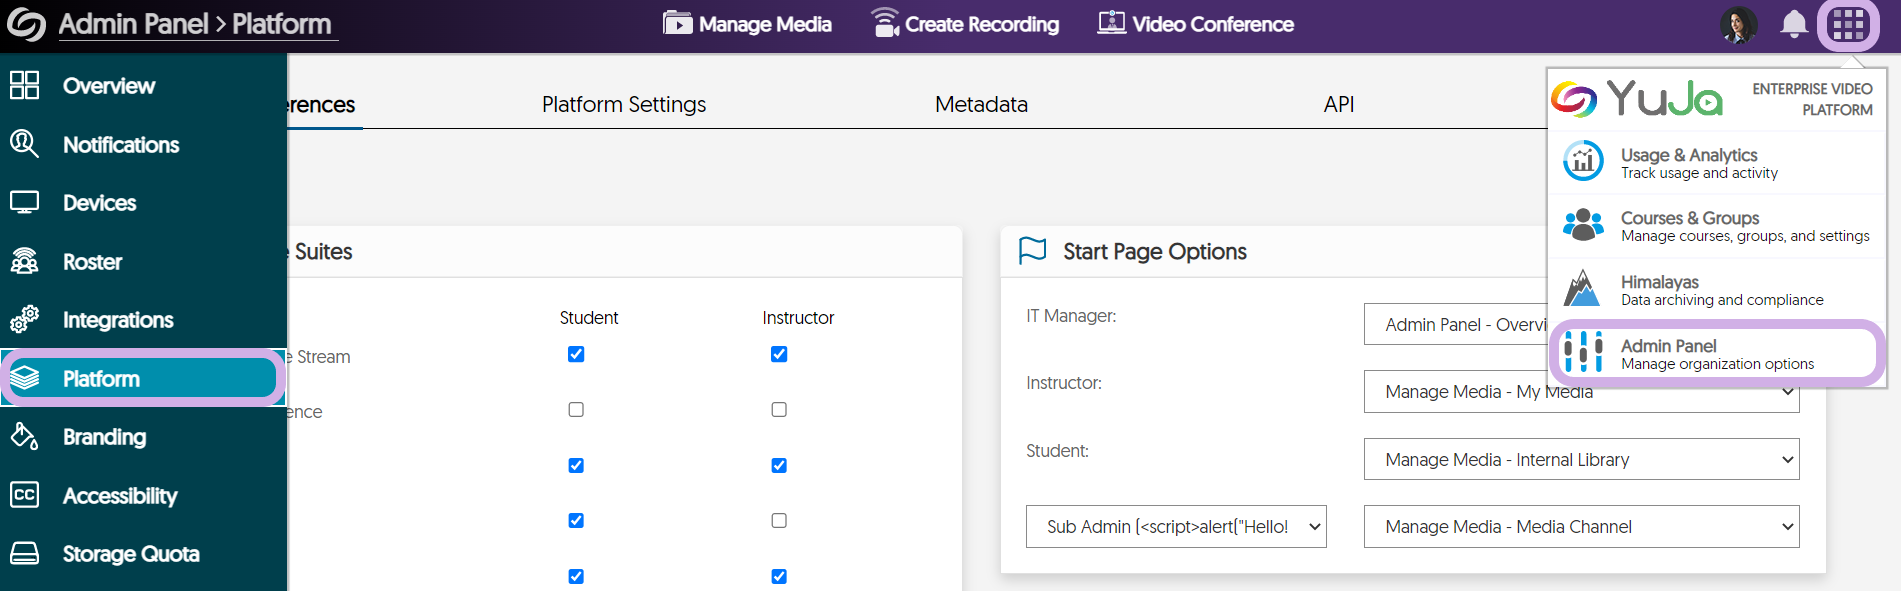Switch to the Metadata tab
This screenshot has height=591, width=1901.
click(x=981, y=104)
